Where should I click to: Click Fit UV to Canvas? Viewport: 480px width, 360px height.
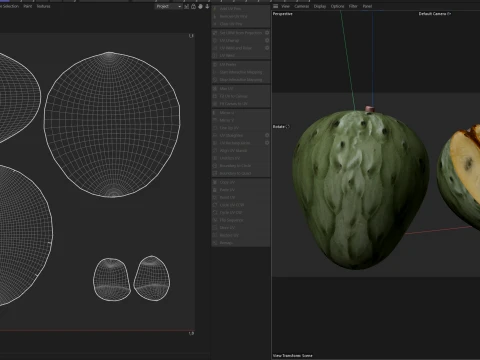241,96
